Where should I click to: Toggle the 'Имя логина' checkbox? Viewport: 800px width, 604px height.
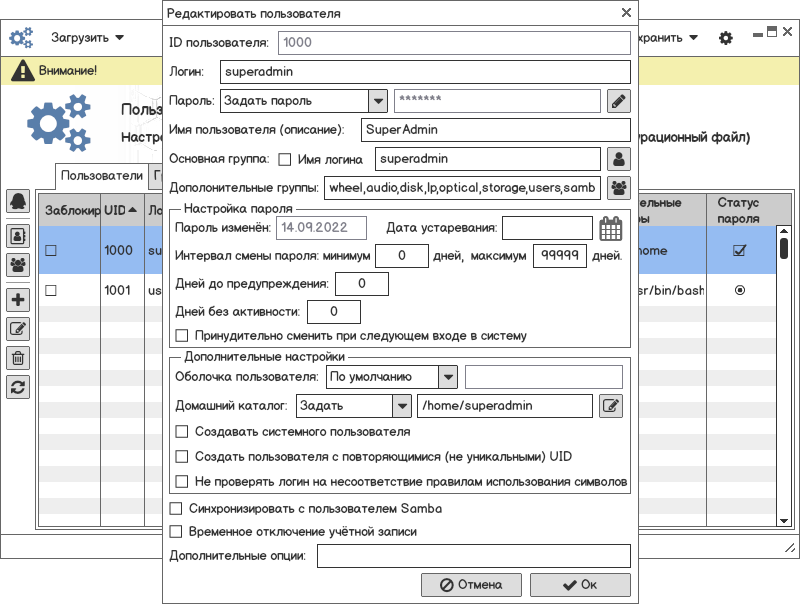click(285, 160)
